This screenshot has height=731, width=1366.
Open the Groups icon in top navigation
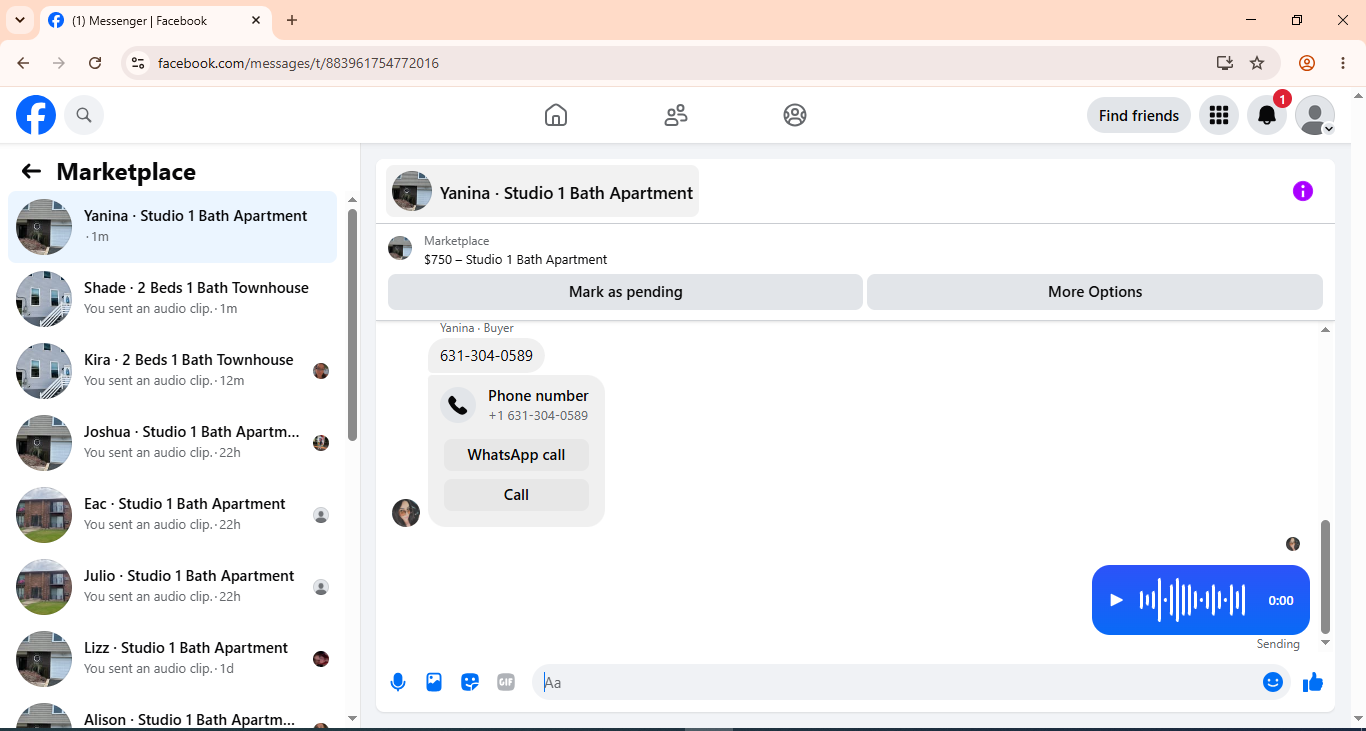(795, 115)
